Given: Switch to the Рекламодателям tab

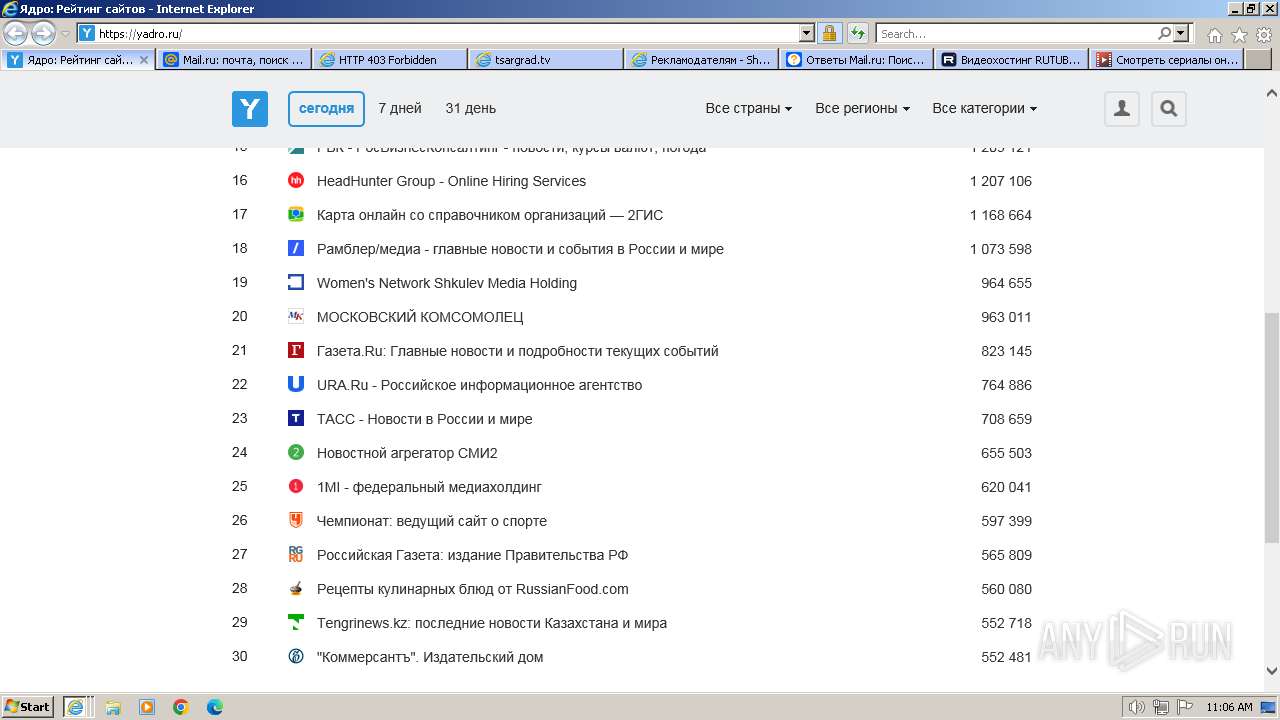Looking at the screenshot, I should coord(702,60).
